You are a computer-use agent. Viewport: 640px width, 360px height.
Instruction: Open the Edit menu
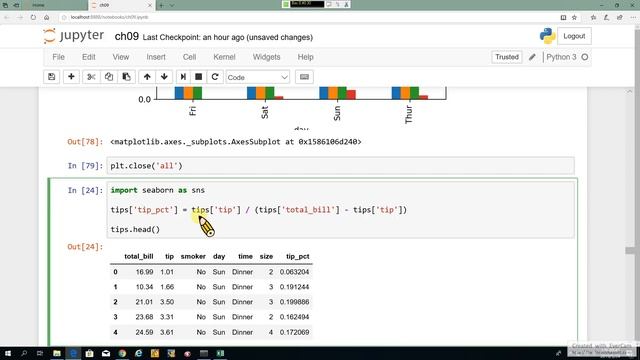tap(89, 57)
